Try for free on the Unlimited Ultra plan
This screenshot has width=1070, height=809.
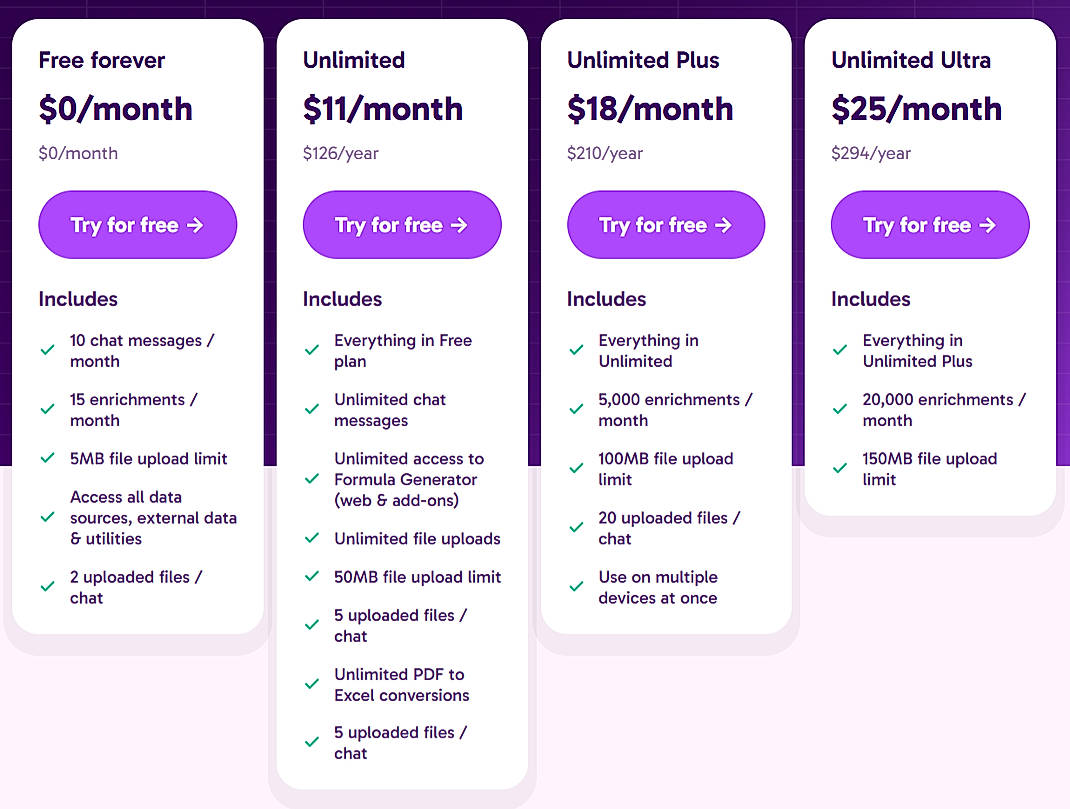coord(929,224)
